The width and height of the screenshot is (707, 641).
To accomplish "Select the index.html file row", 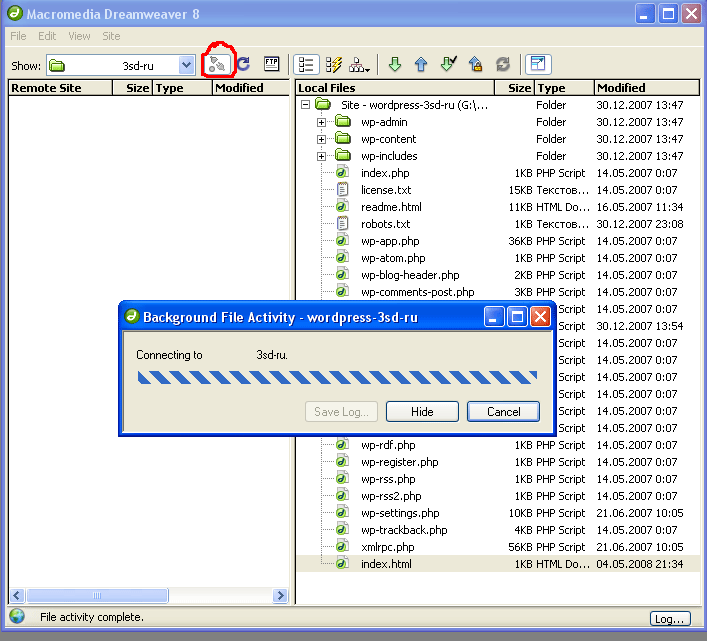I will click(498, 563).
